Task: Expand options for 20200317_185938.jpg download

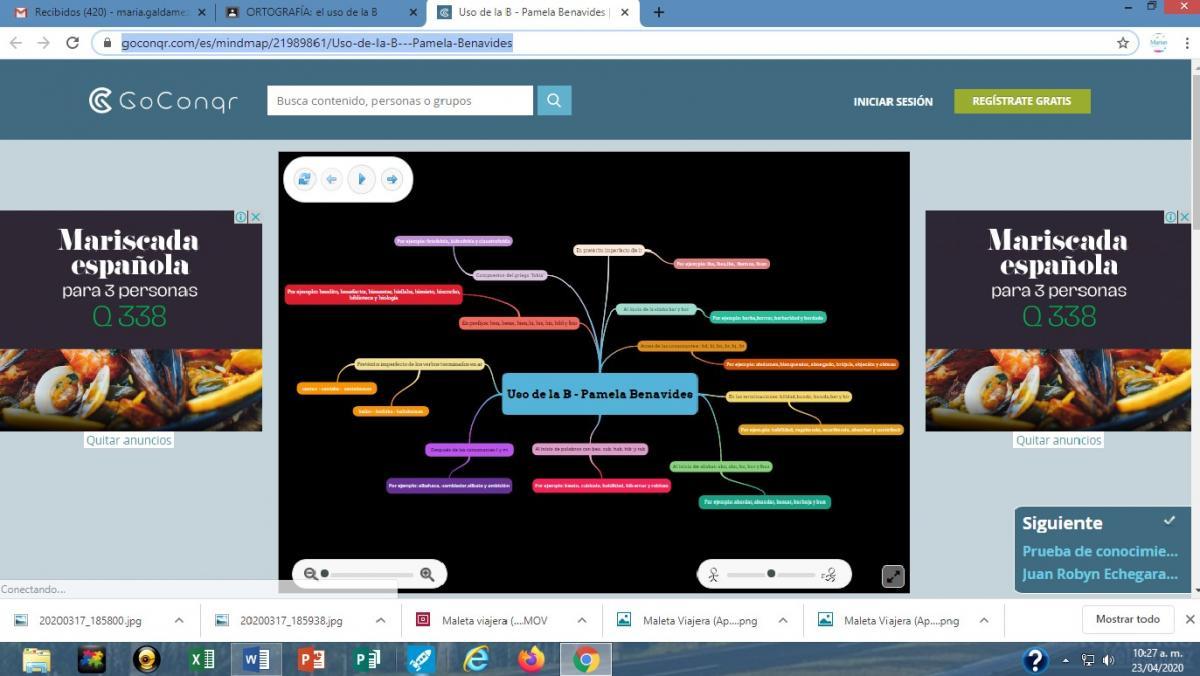Action: coord(380,620)
